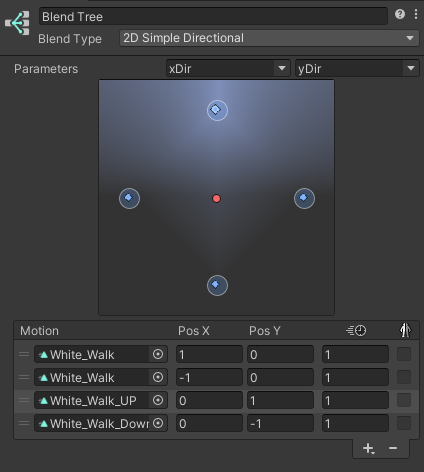Open the Blend Tree three-dot options menu
Viewport: 424px width, 472px height.
[x=416, y=14]
